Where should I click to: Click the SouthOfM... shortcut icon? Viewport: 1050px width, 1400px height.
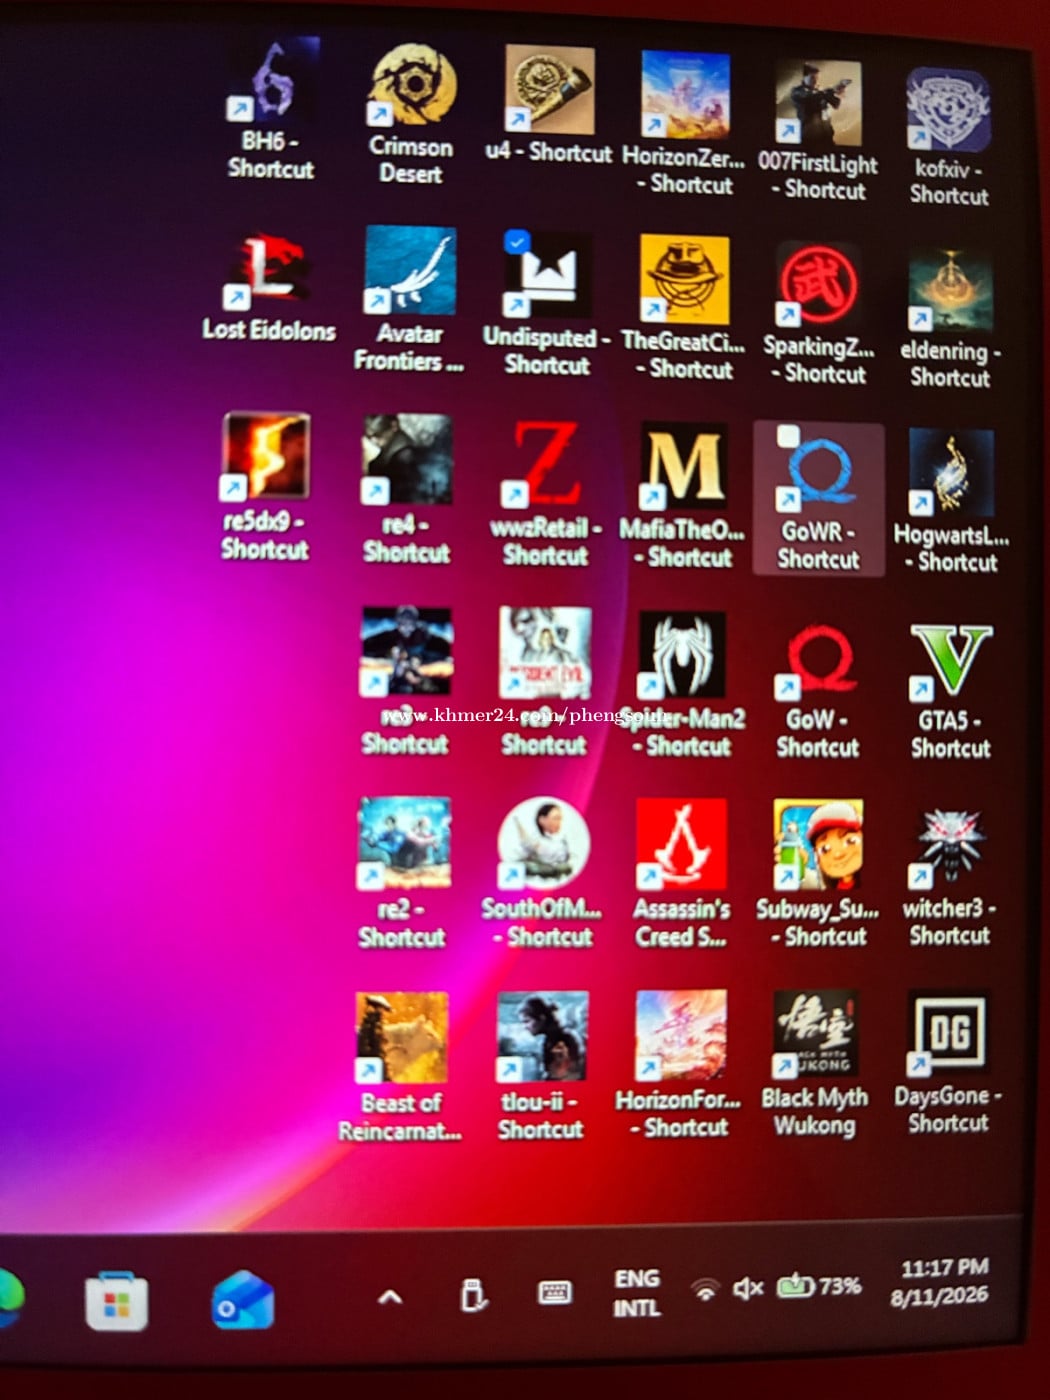(x=543, y=843)
